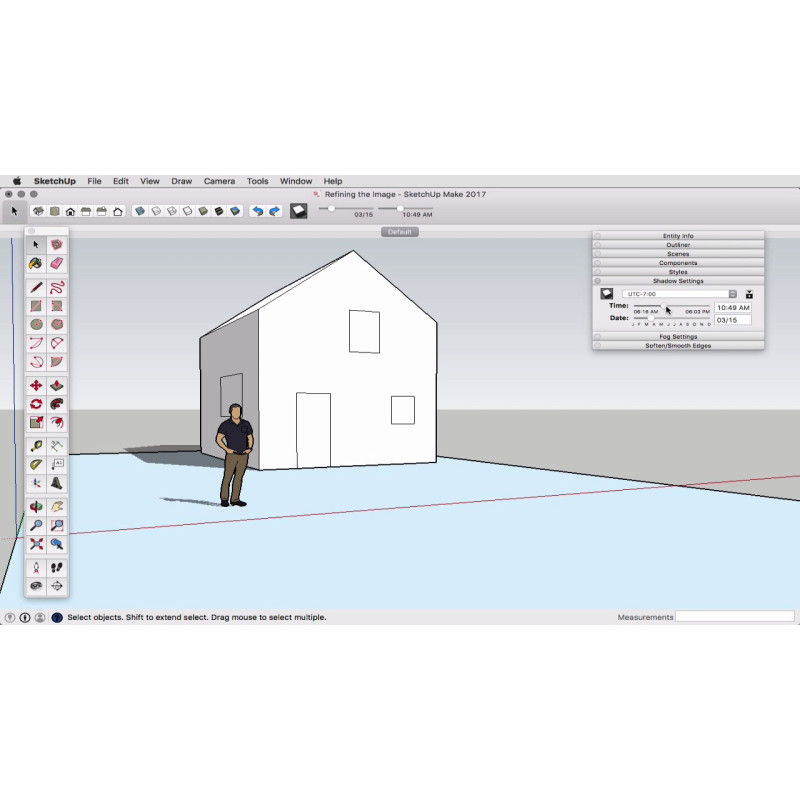Pick the Line pencil tool
Viewport: 800px width, 800px height.
[36, 287]
